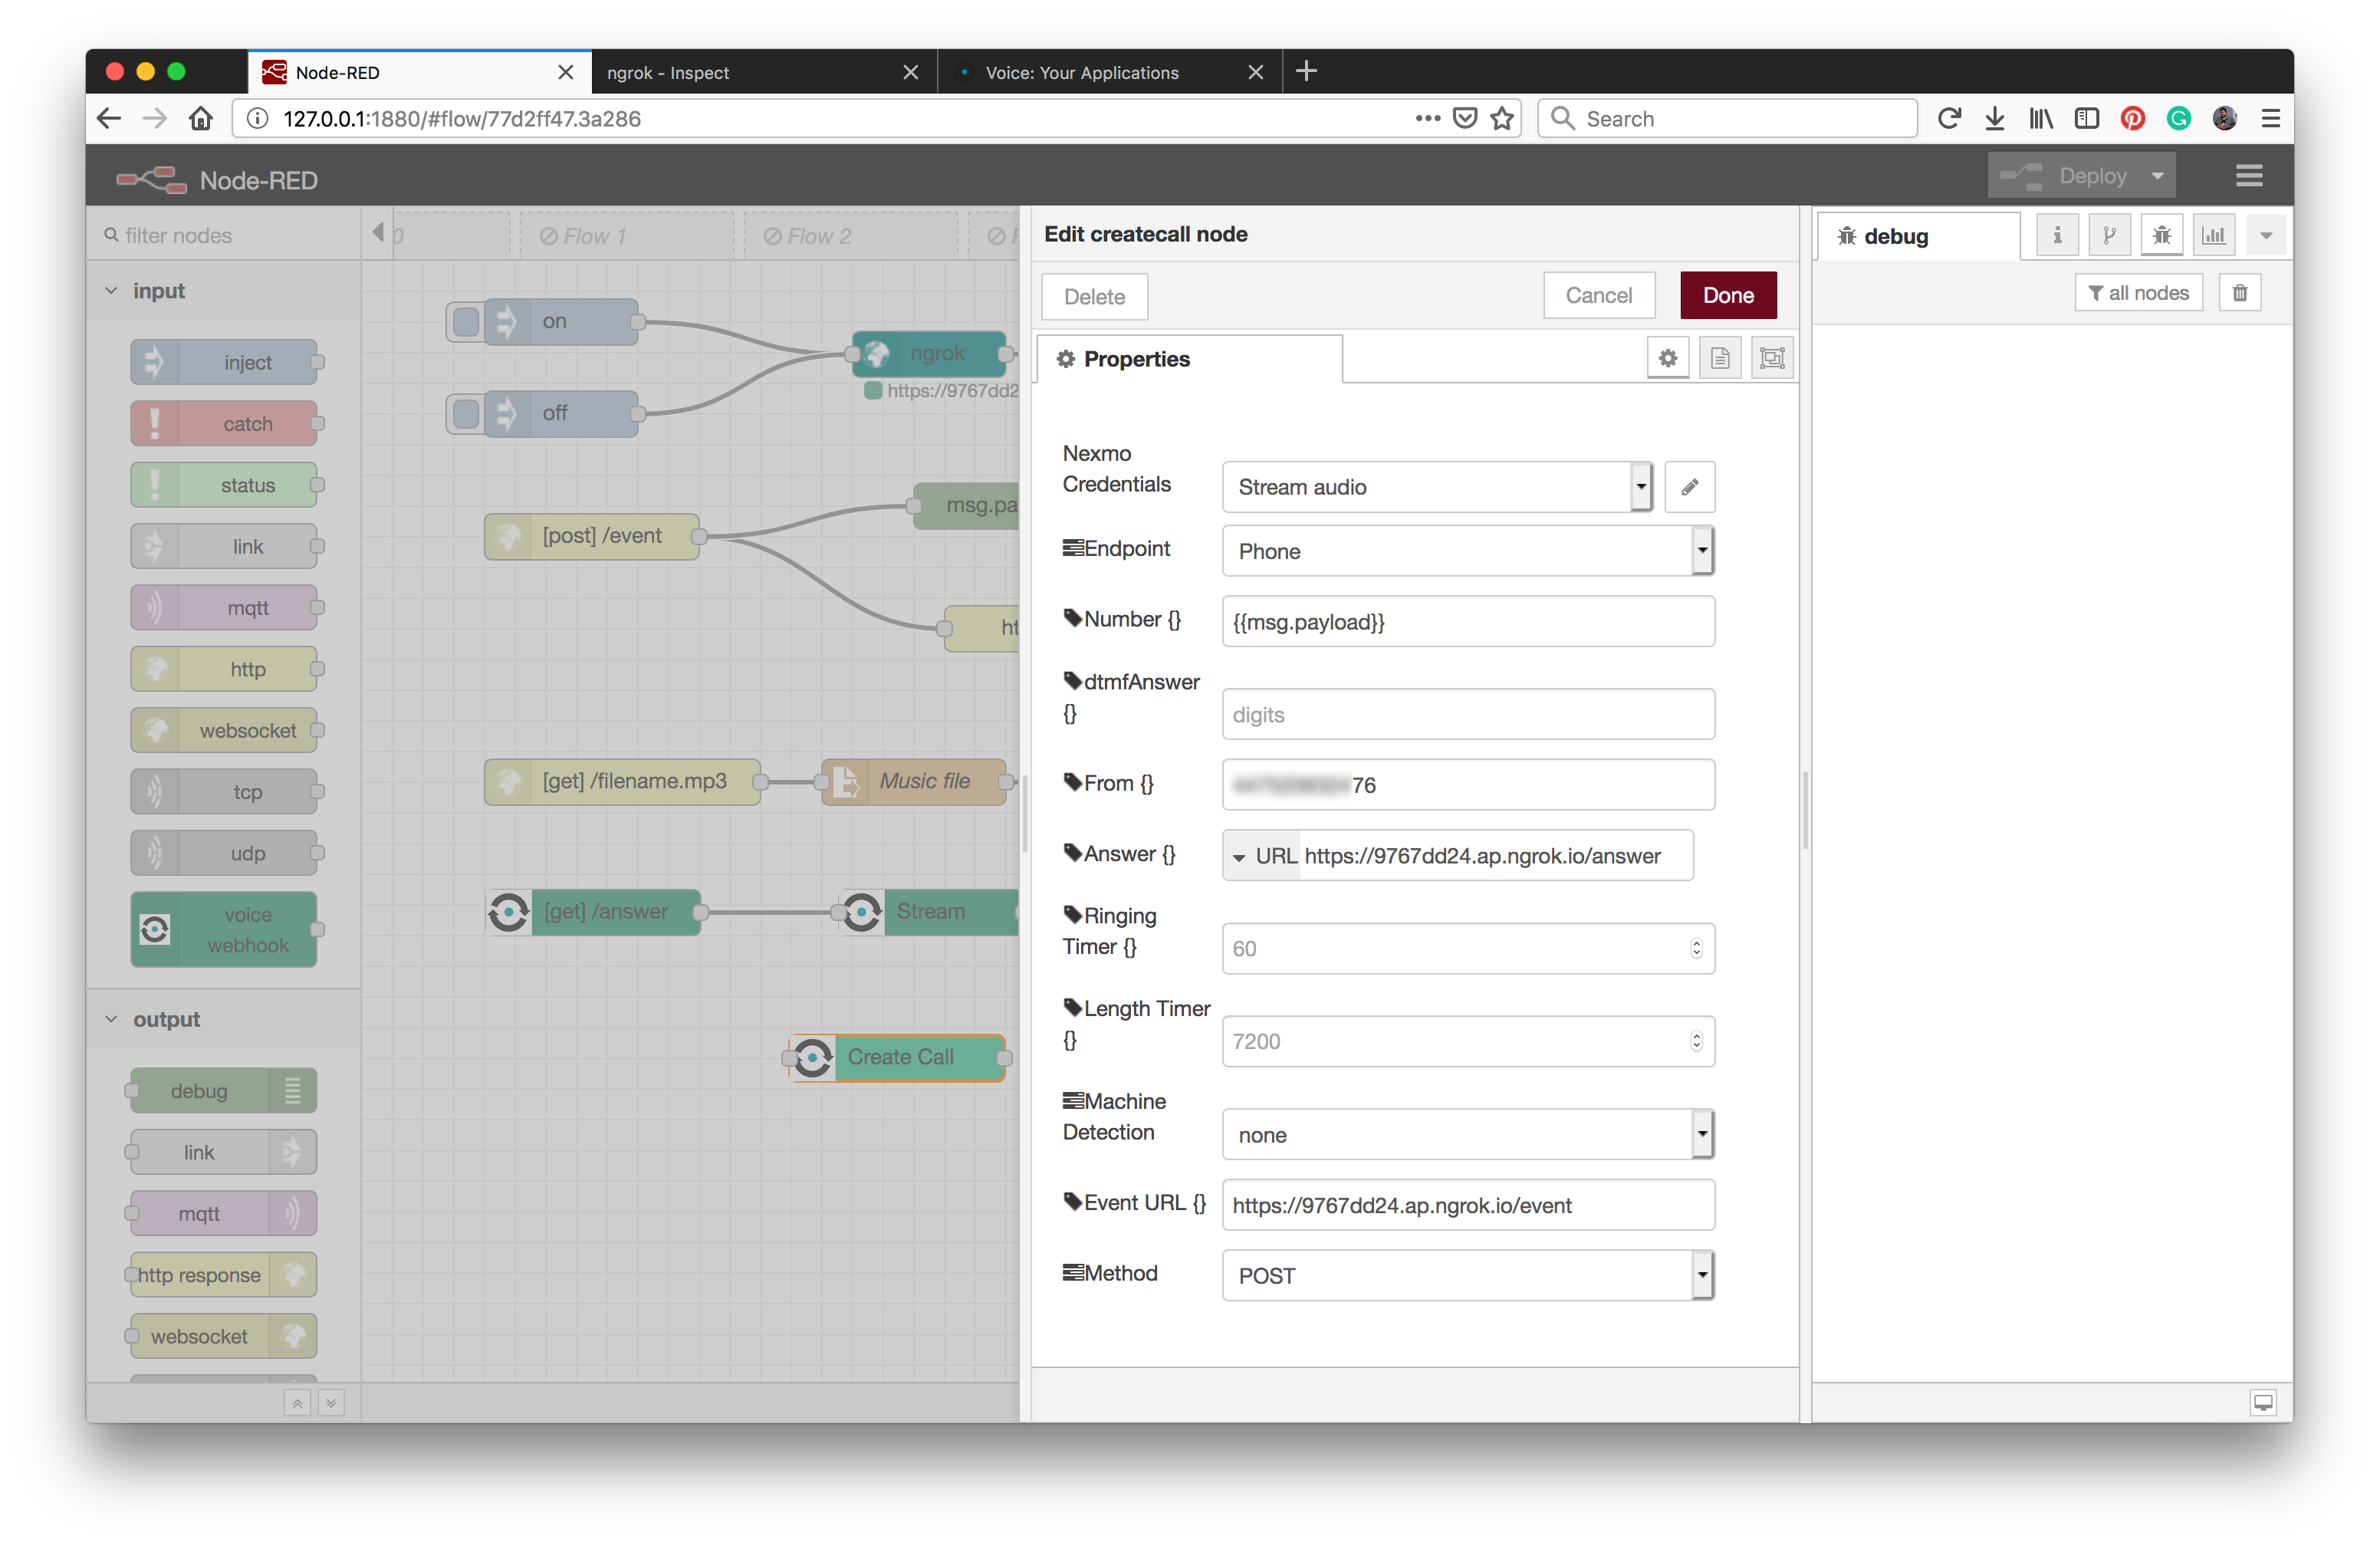The image size is (2380, 1546).
Task: Click the filter nodes search box
Action: click(x=224, y=236)
